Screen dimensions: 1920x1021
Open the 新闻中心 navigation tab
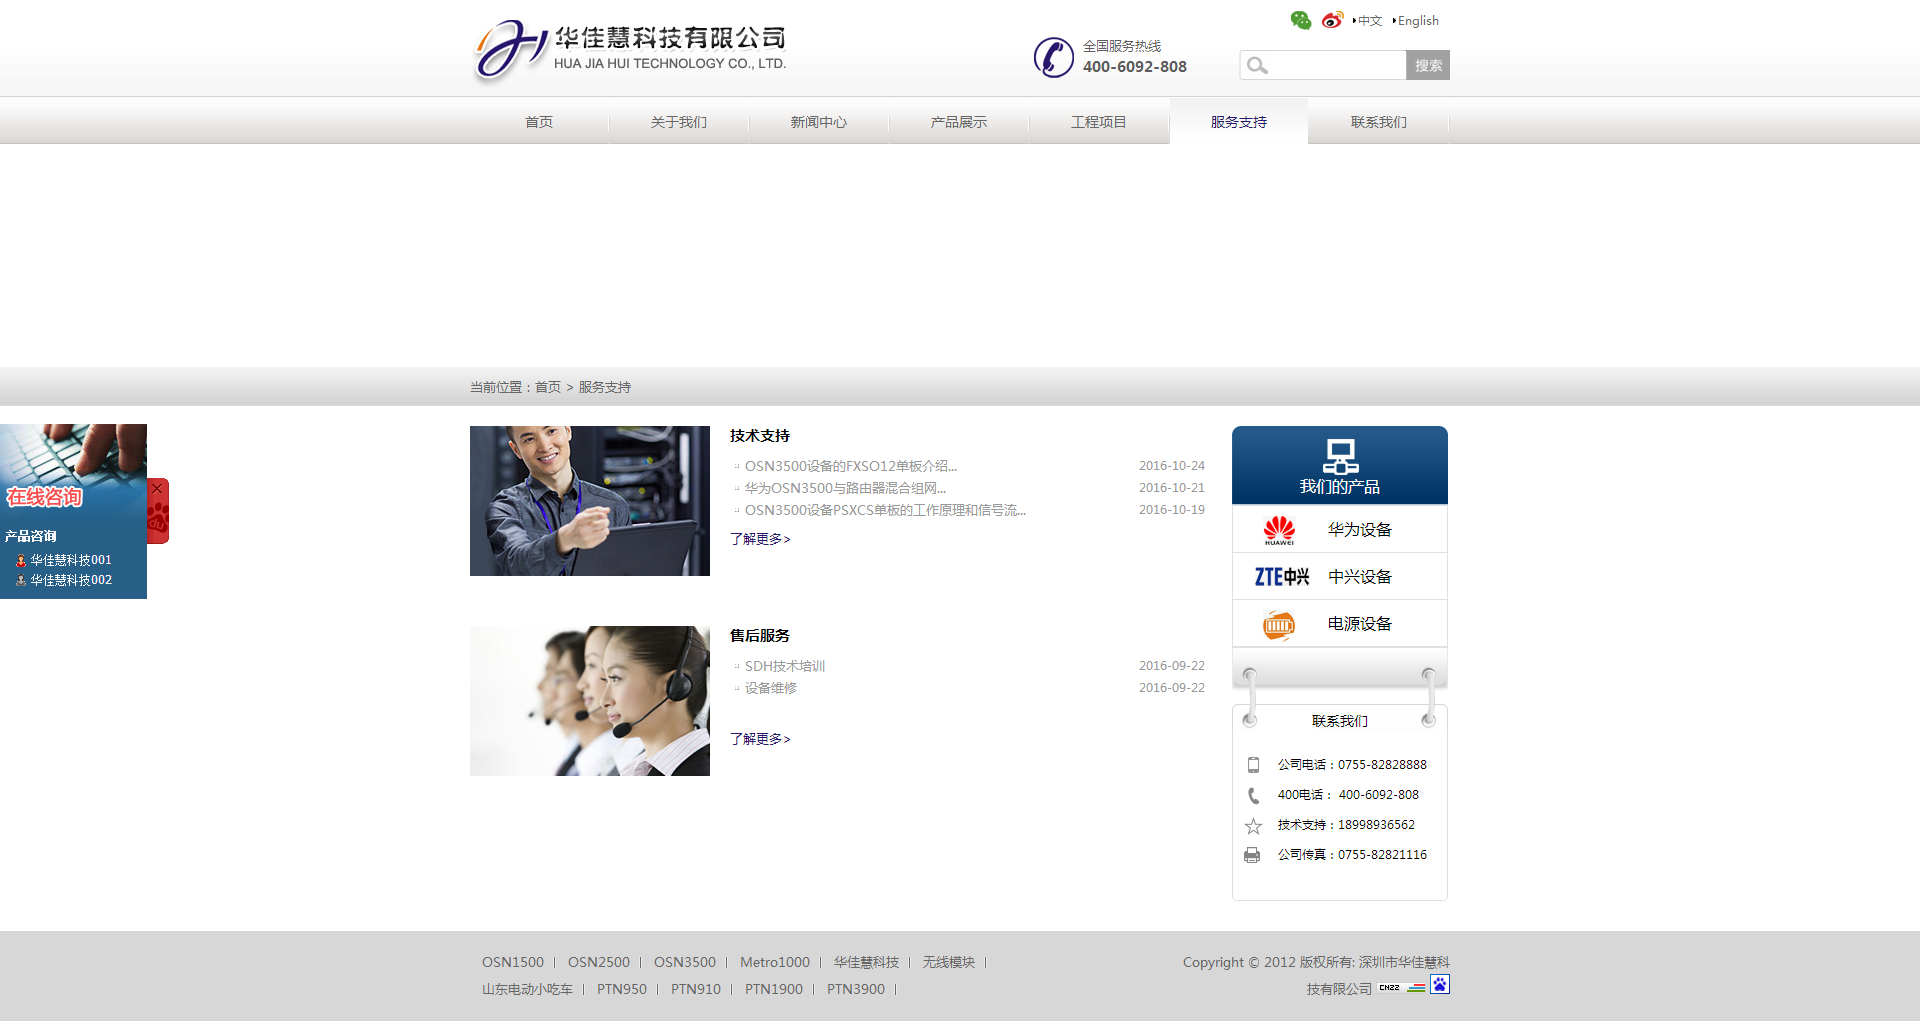(819, 122)
